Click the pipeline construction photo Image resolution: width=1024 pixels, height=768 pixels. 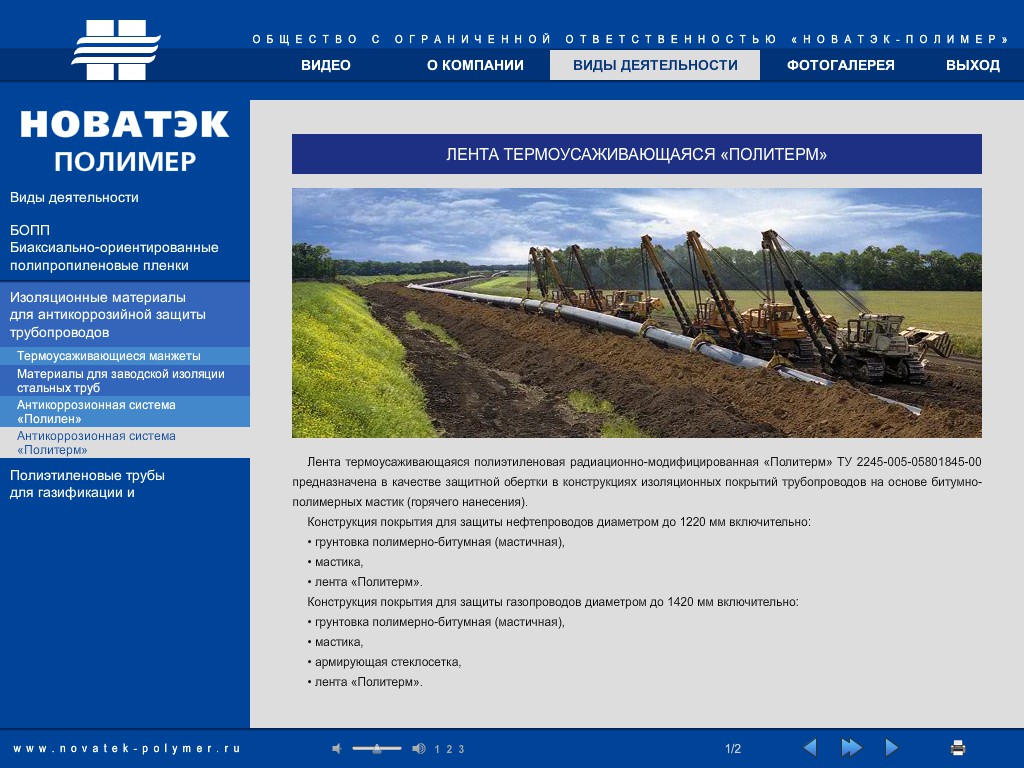click(x=637, y=313)
